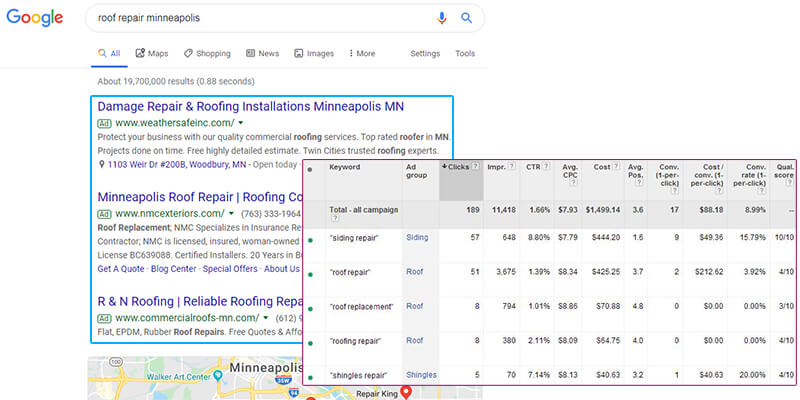Click the Ad group column header
The width and height of the screenshot is (800, 400).
pos(416,170)
